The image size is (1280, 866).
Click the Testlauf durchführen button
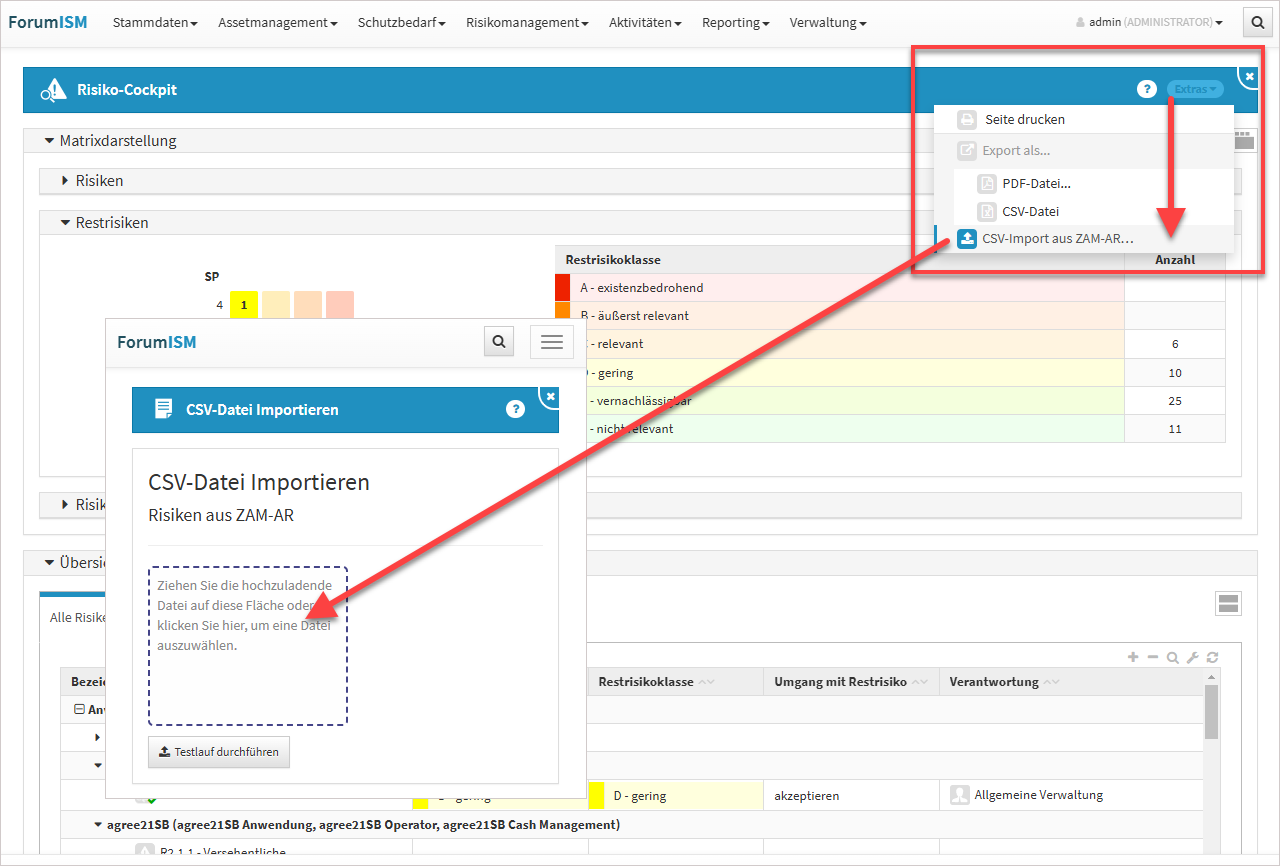219,752
